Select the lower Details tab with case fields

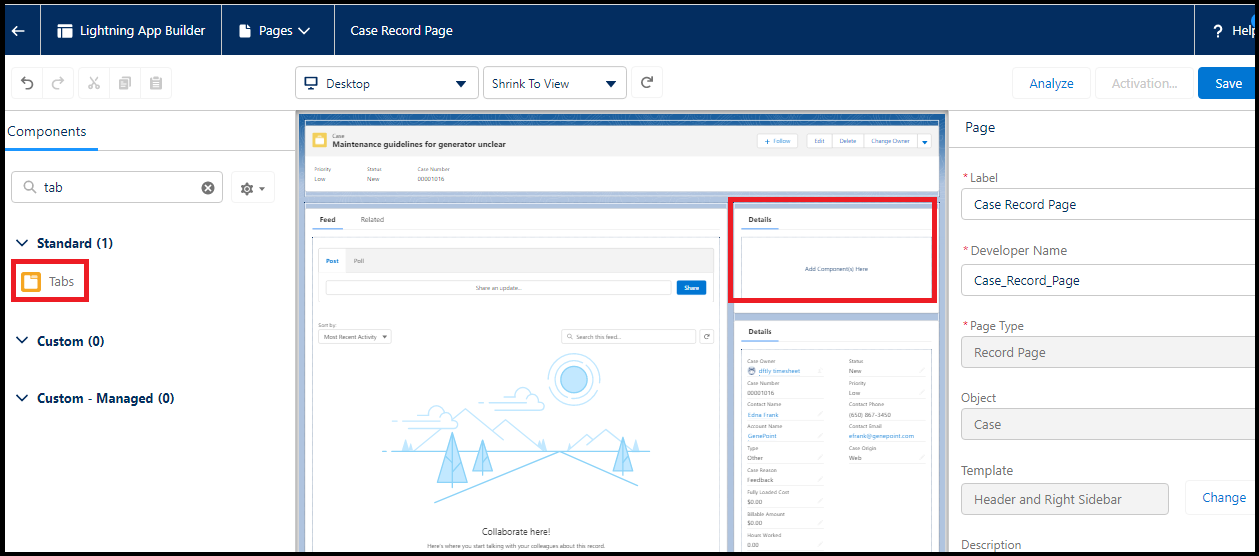760,331
